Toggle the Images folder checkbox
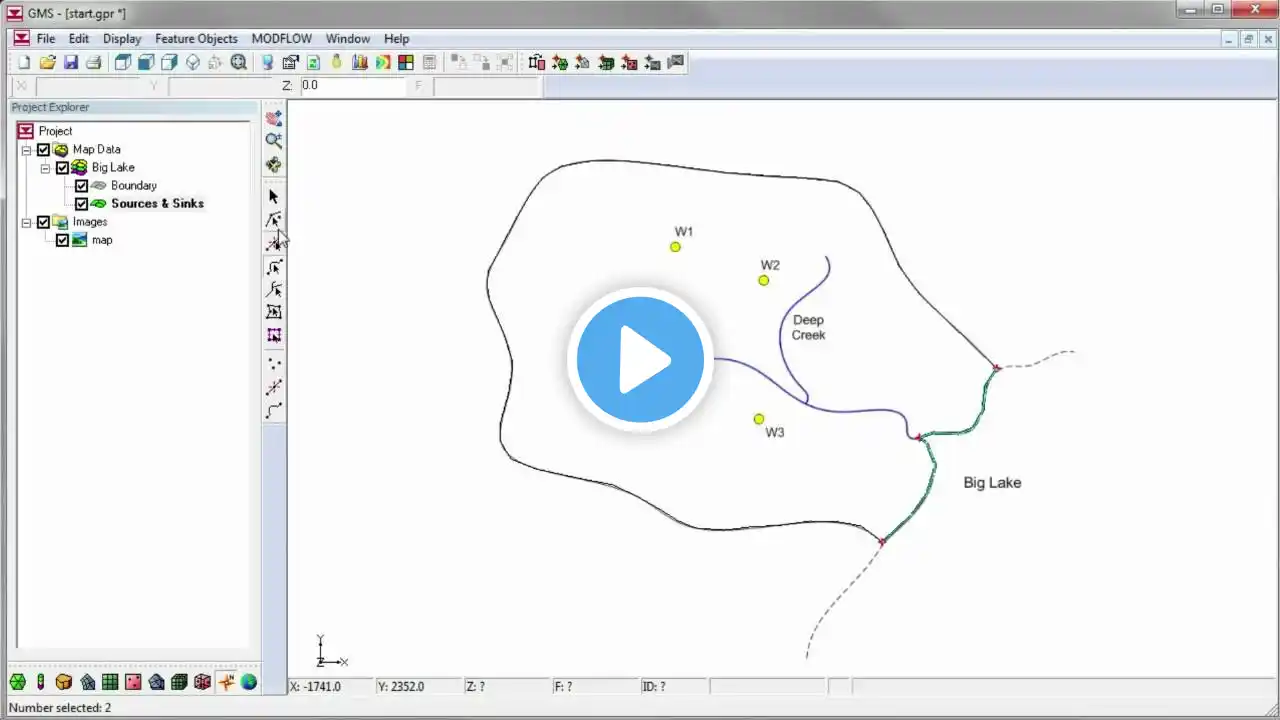 point(43,222)
